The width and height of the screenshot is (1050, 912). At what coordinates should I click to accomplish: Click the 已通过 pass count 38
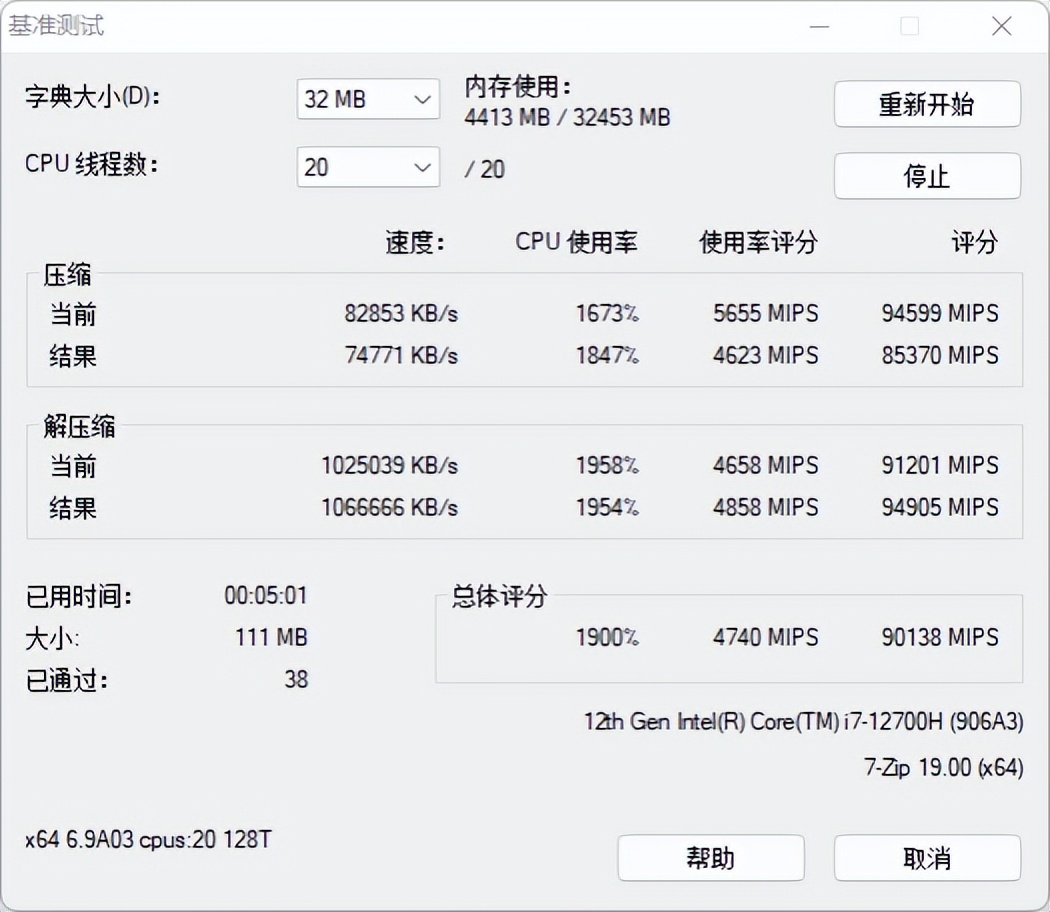pos(296,680)
